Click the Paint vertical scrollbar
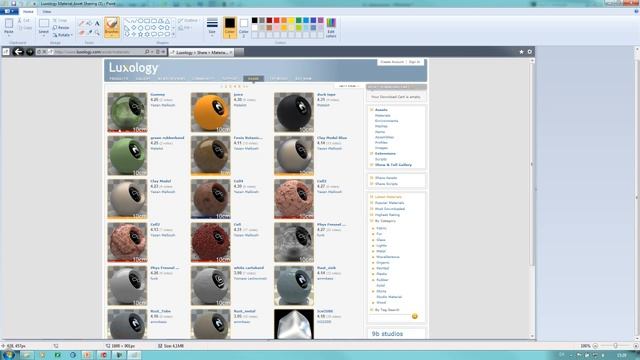The height and width of the screenshot is (360, 640). [x=637, y=192]
